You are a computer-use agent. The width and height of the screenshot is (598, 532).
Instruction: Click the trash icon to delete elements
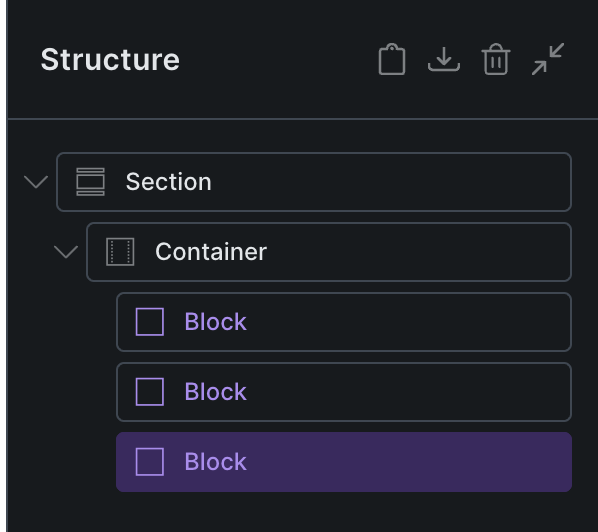click(496, 59)
